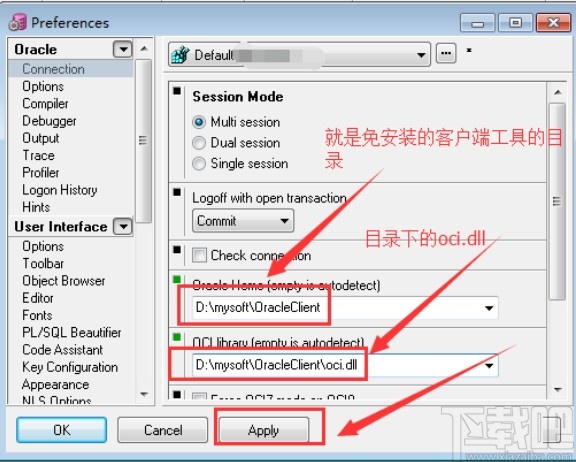Image resolution: width=576 pixels, height=462 pixels.
Task: Open the Logon History preferences page
Action: click(x=60, y=190)
